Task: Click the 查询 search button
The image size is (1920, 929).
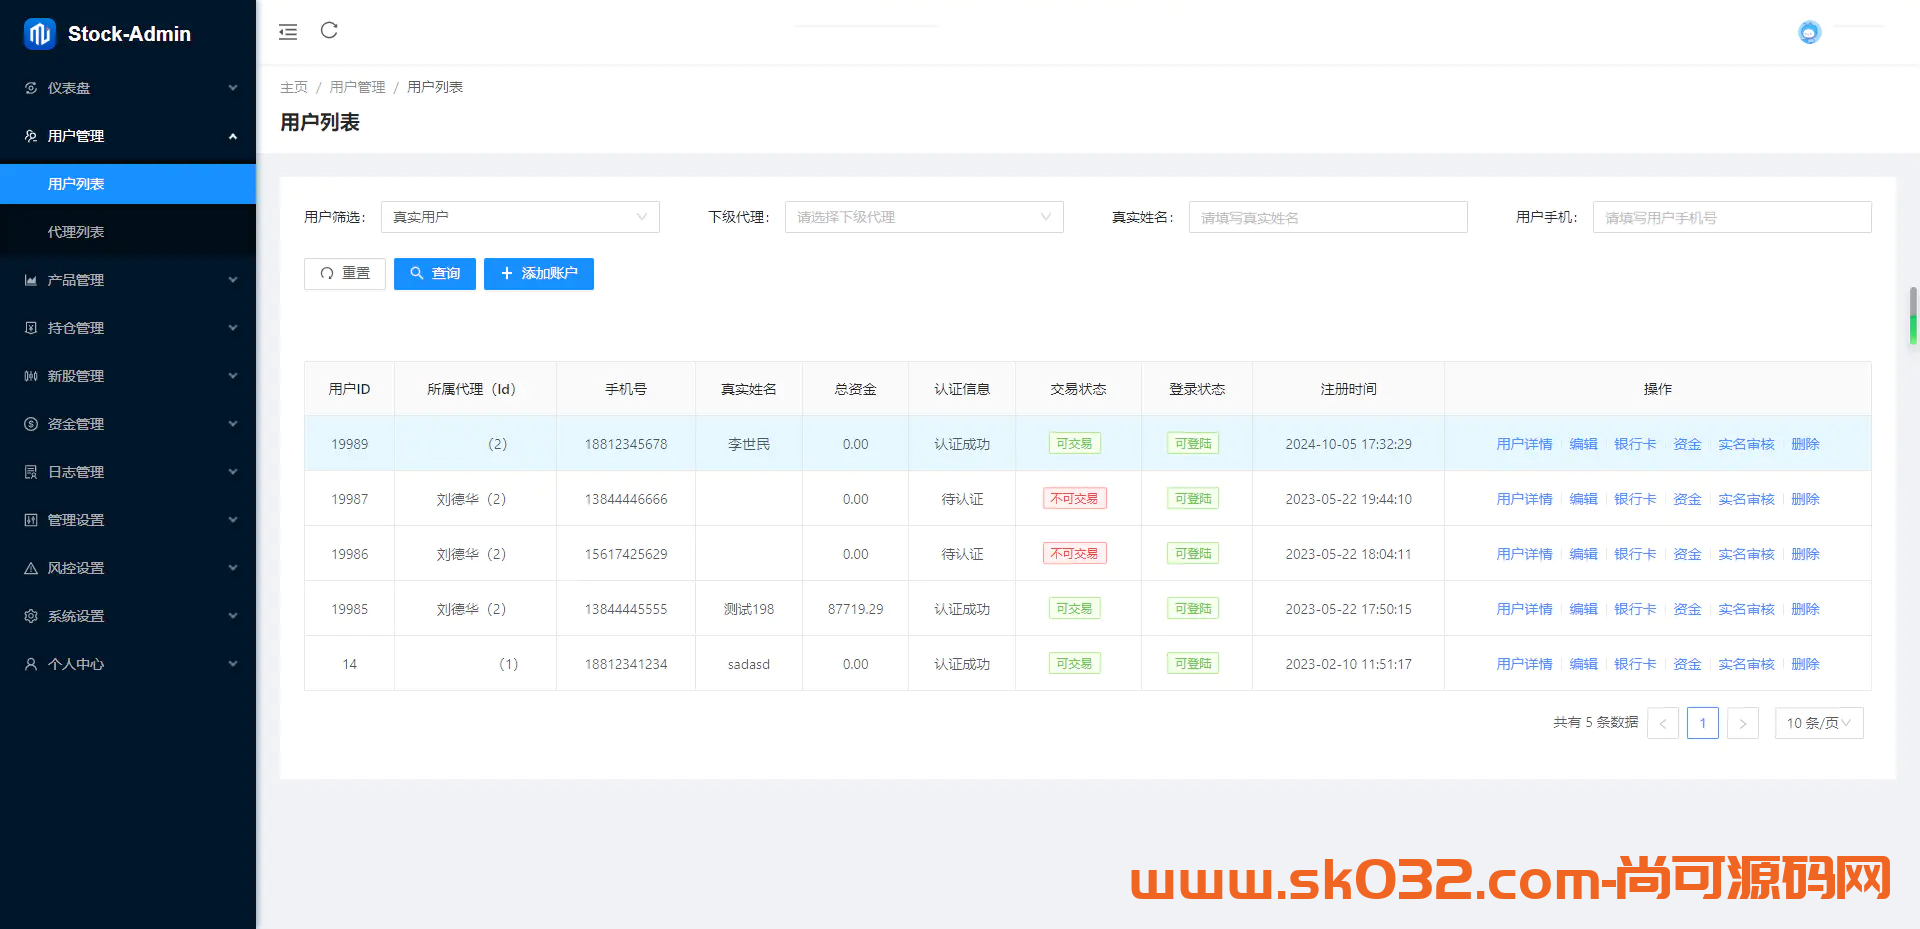Action: coord(435,274)
